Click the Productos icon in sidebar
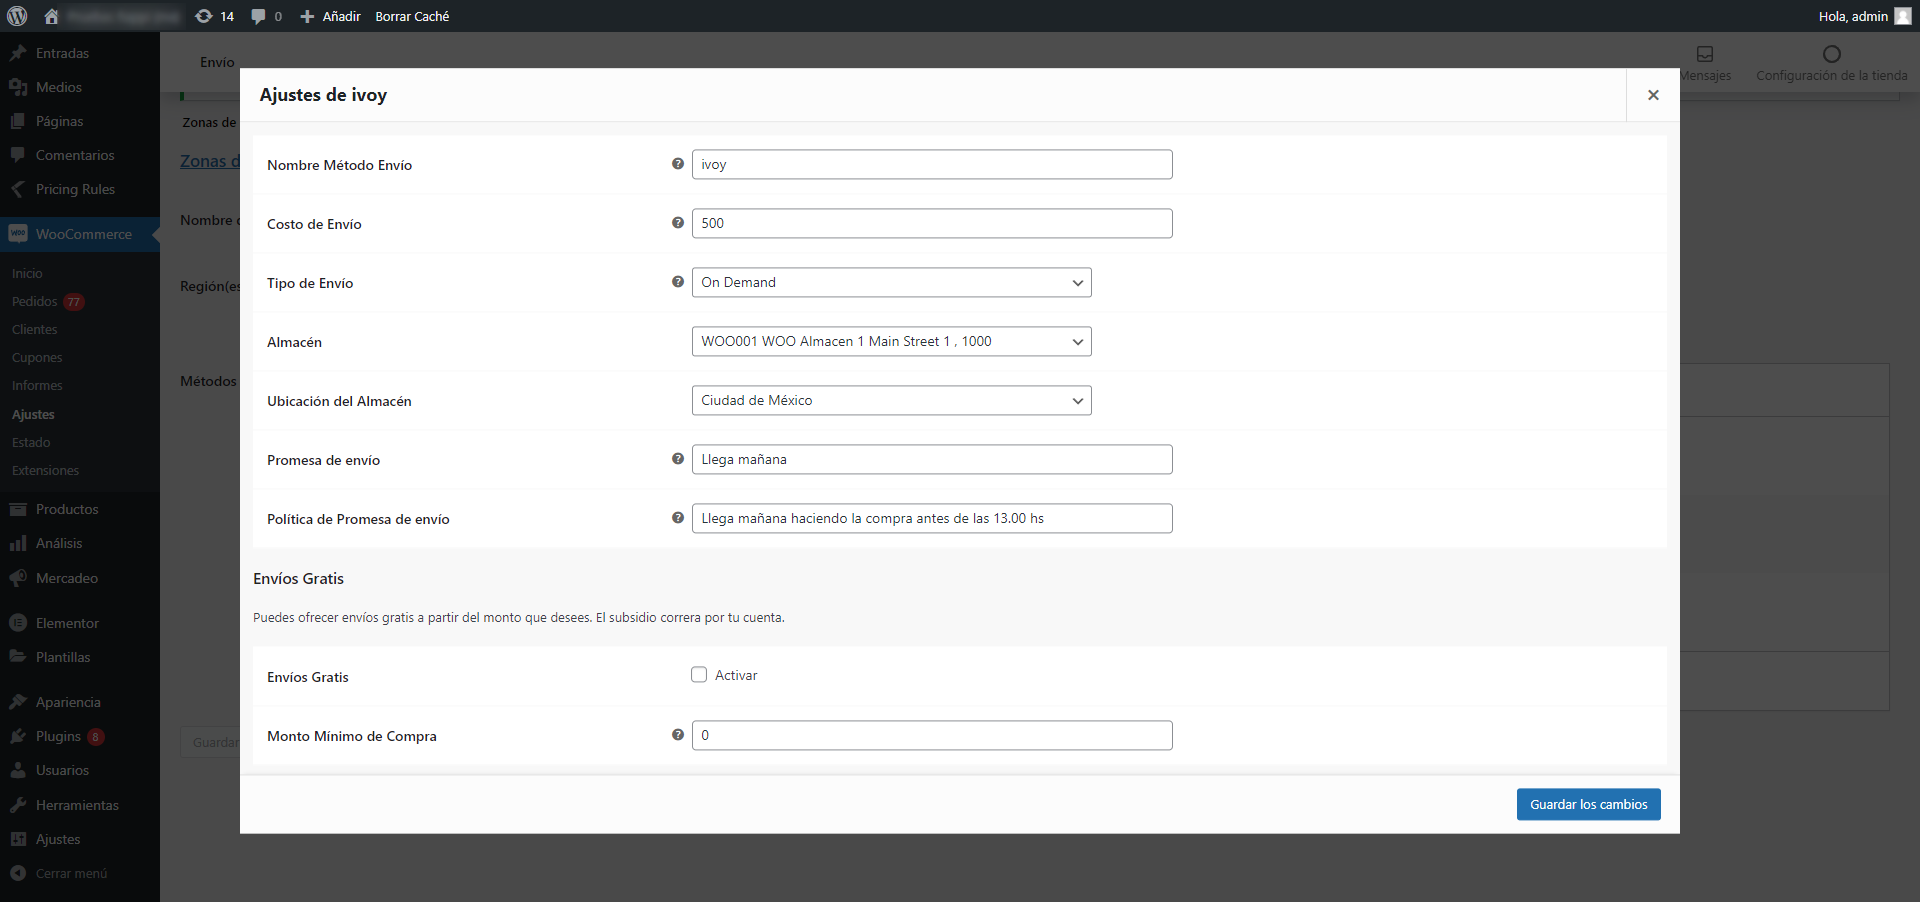 18,509
